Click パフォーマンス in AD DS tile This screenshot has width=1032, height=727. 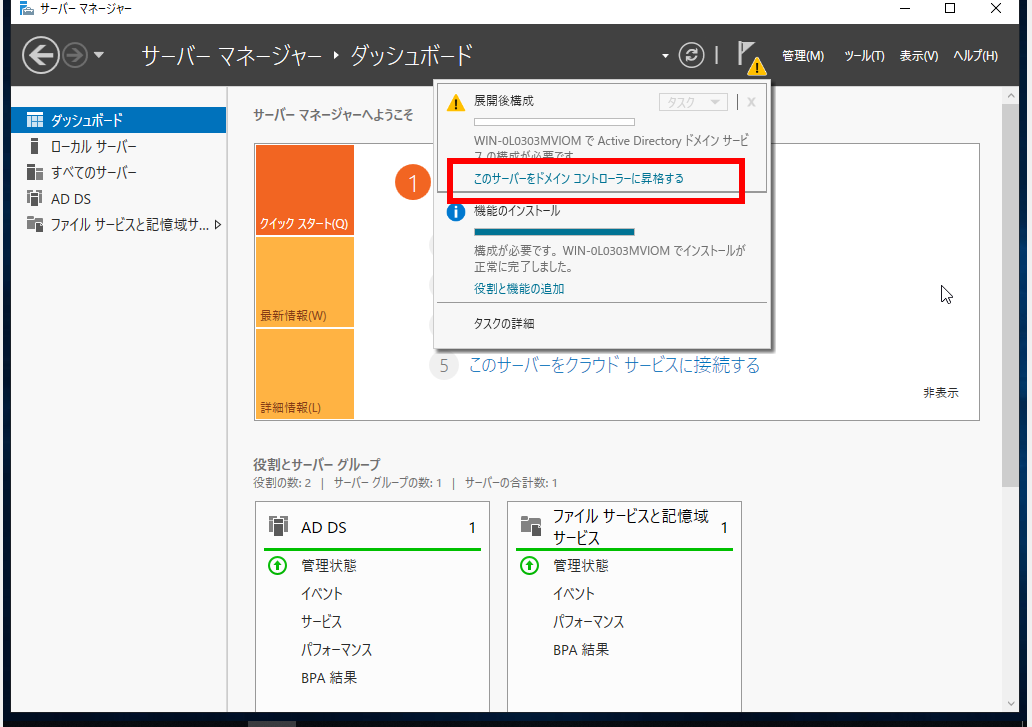(x=336, y=650)
